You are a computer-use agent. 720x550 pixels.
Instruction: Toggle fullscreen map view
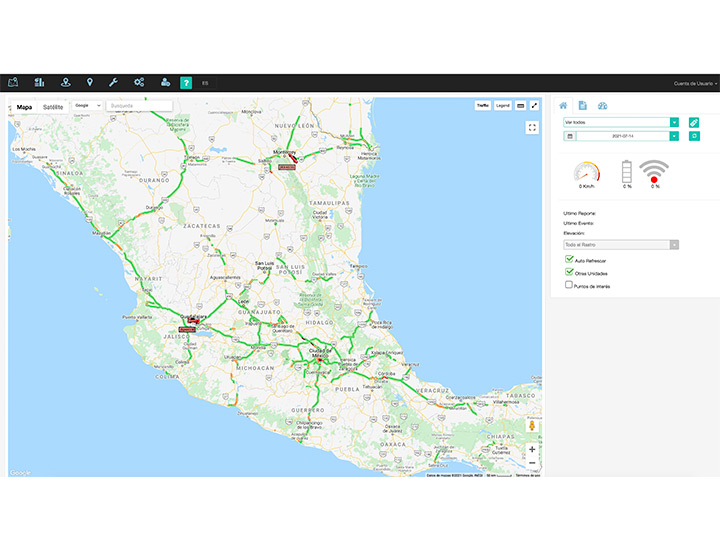(532, 128)
